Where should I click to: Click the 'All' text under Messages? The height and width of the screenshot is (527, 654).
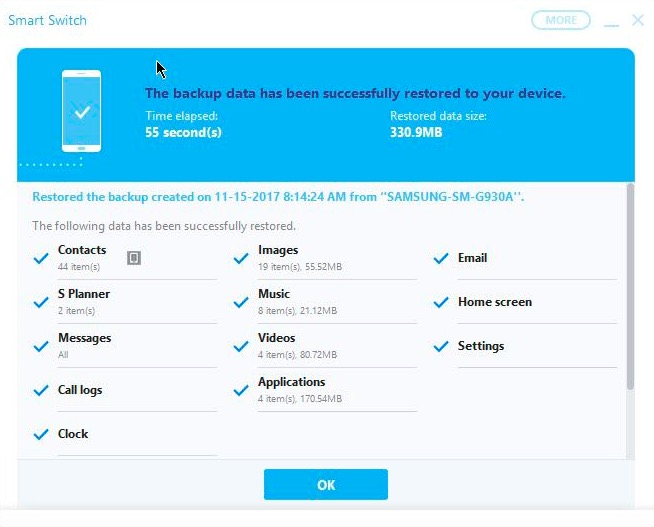[x=63, y=355]
